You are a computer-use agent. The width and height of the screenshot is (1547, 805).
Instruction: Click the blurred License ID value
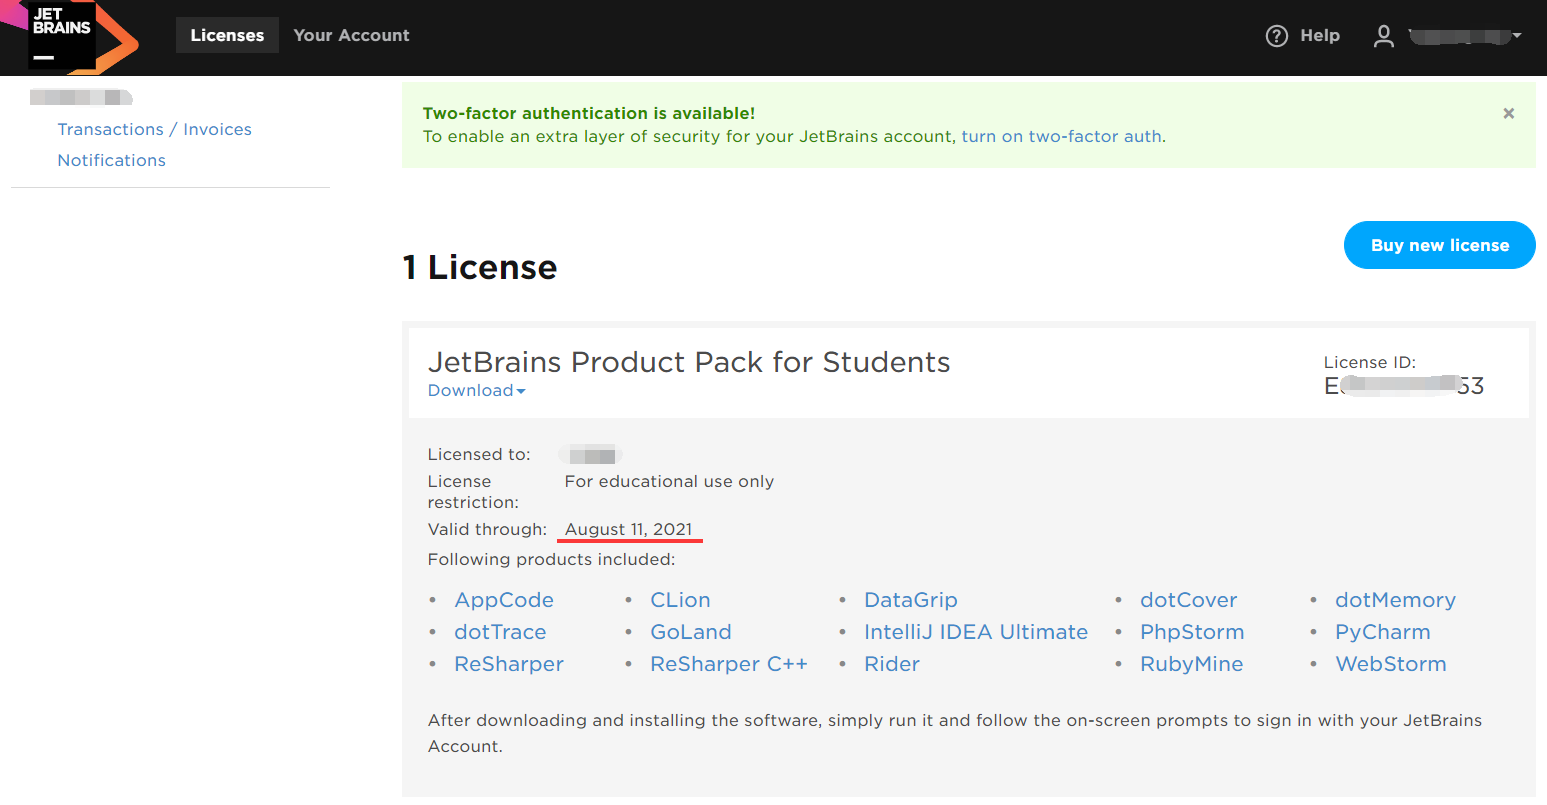point(1404,386)
